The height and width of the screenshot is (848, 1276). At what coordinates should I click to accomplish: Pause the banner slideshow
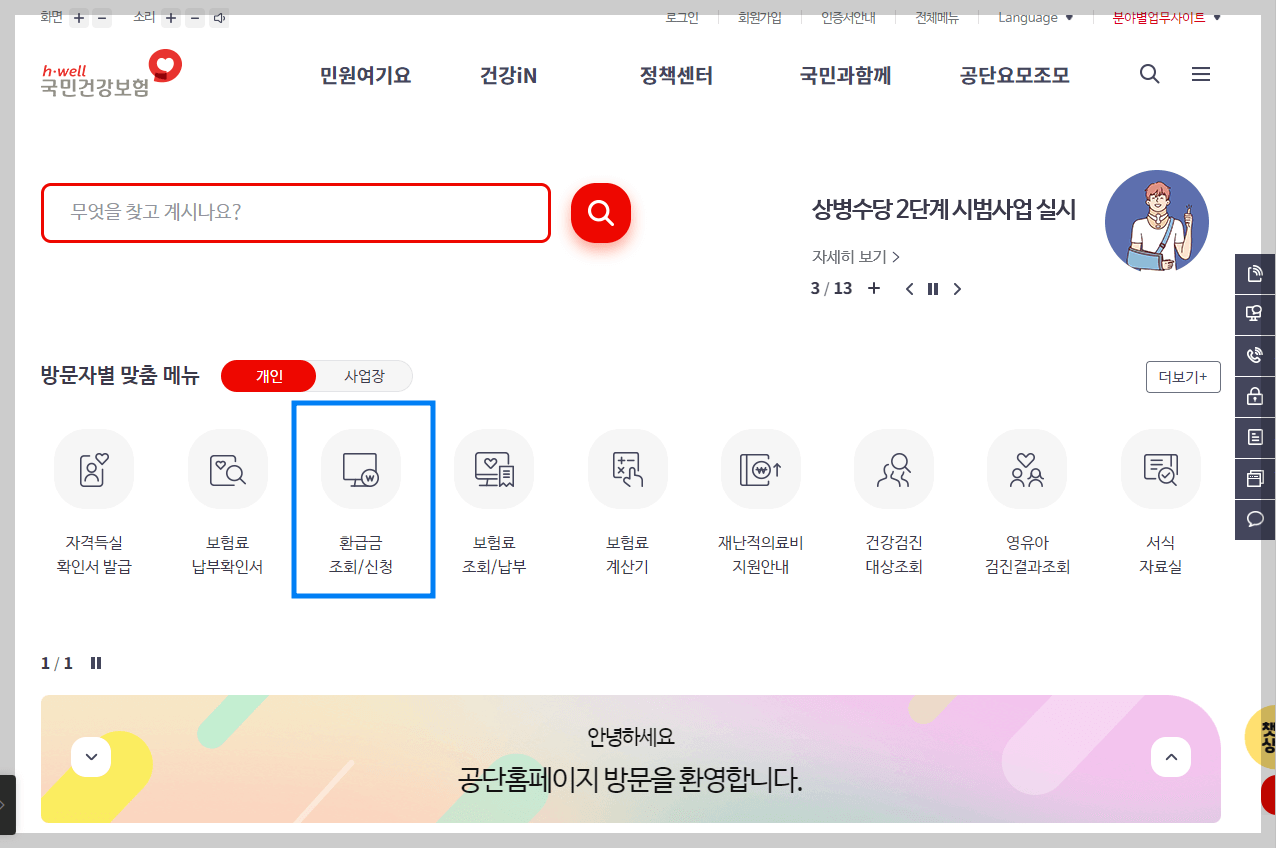[933, 288]
